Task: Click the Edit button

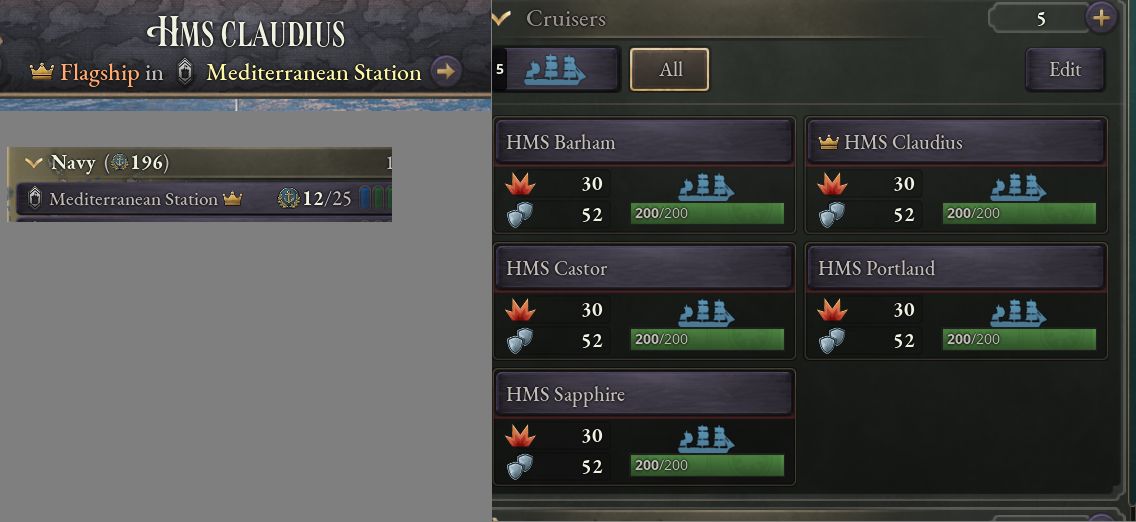Action: [x=1064, y=70]
